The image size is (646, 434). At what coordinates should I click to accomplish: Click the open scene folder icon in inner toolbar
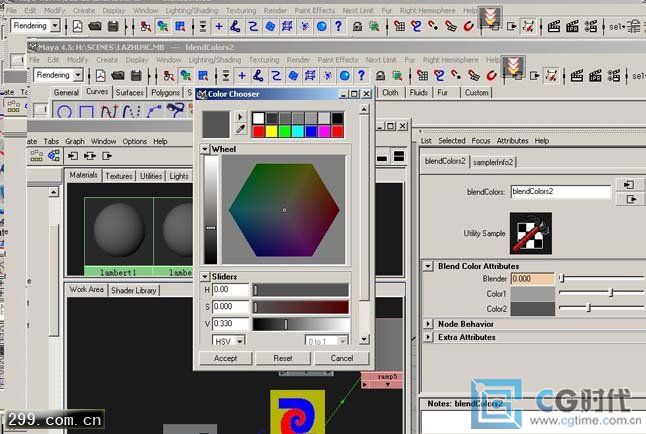tap(118, 76)
